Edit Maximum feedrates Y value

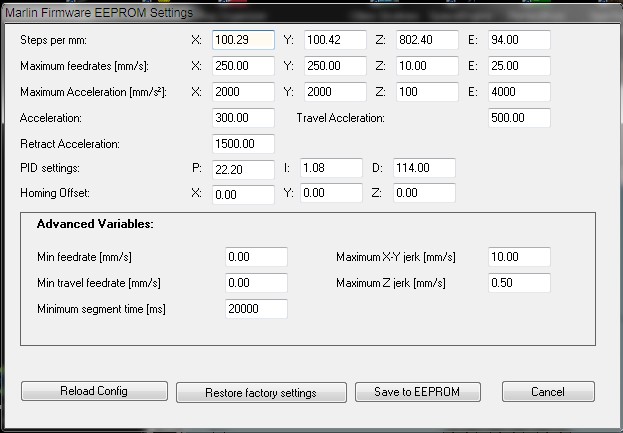335,66
